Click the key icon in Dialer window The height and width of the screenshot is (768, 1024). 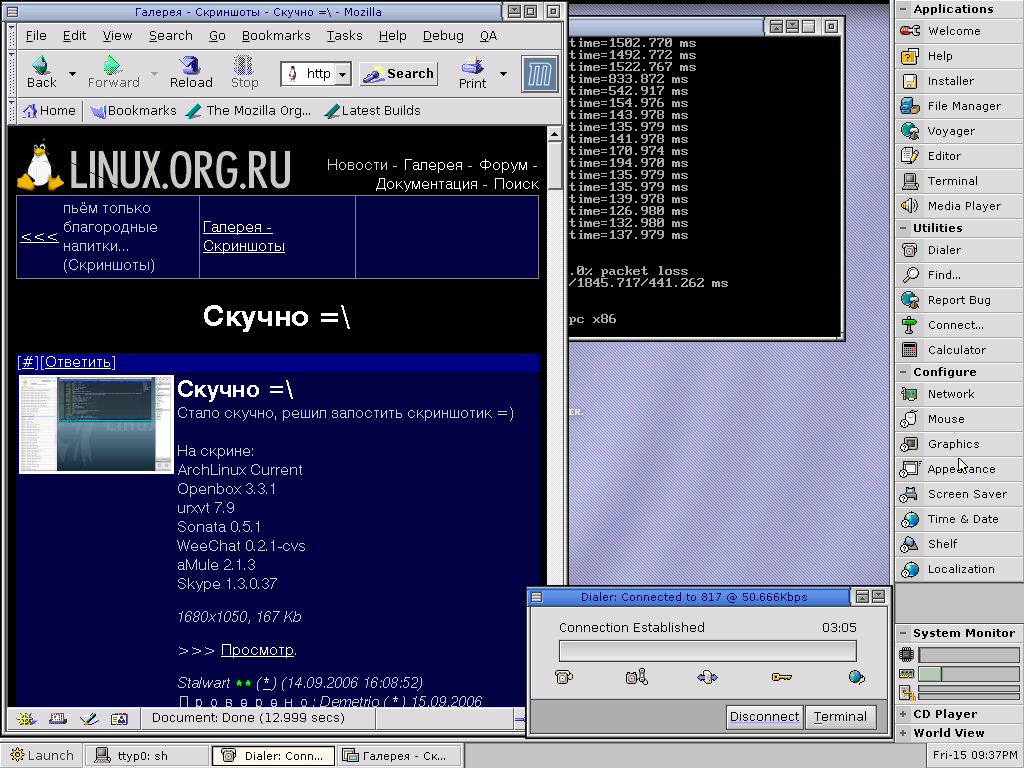pos(781,677)
